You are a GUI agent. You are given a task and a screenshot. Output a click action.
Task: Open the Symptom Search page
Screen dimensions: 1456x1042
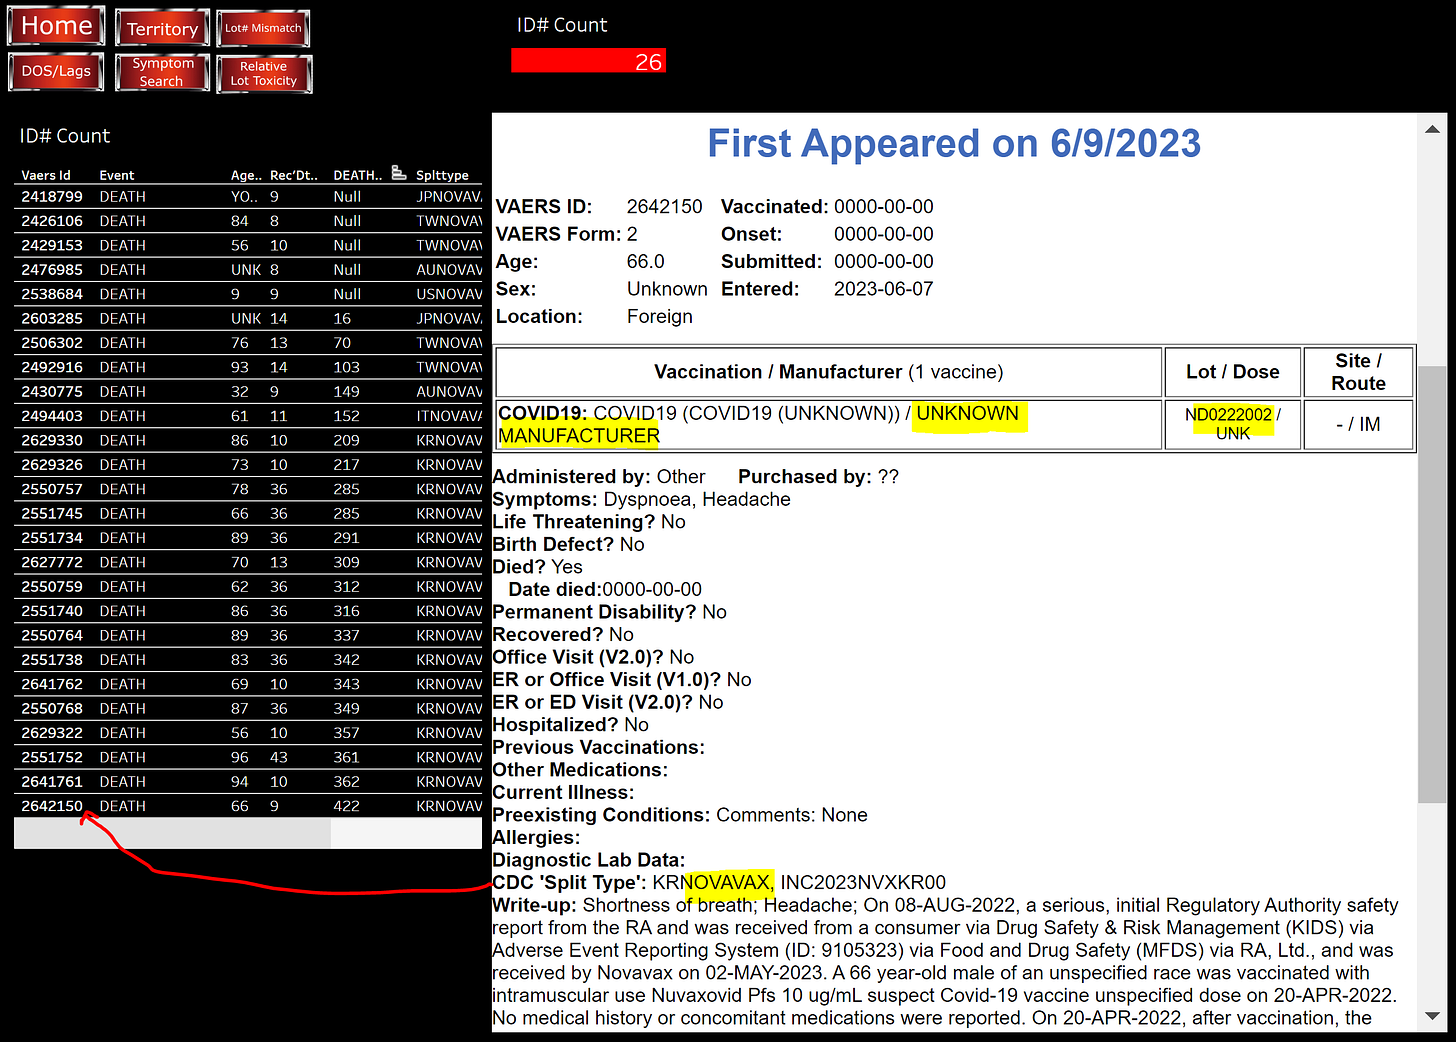pyautogui.click(x=162, y=72)
